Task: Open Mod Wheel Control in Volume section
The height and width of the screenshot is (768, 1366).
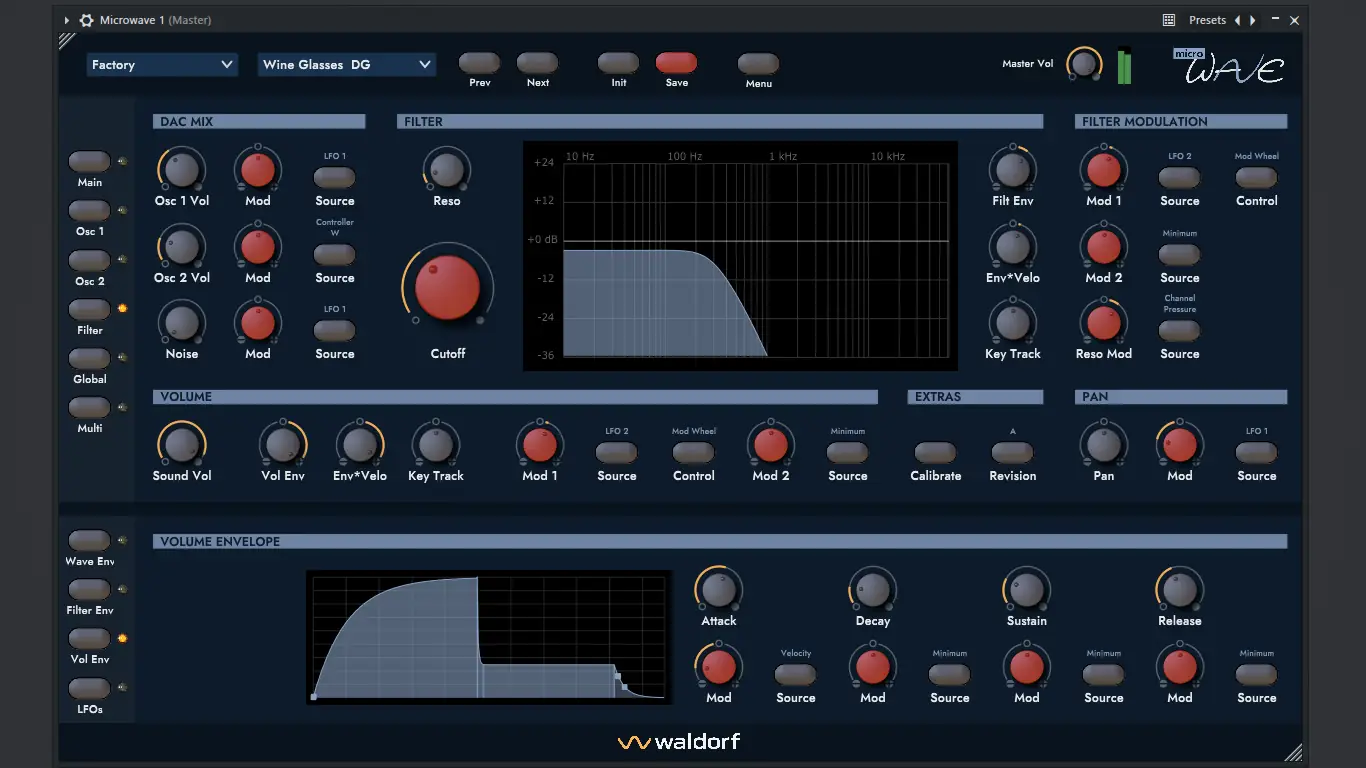Action: pyautogui.click(x=694, y=453)
